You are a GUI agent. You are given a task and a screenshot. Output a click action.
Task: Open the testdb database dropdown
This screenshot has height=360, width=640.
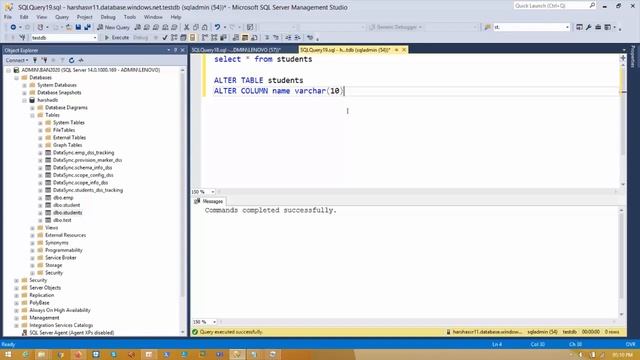pyautogui.click(x=95, y=38)
